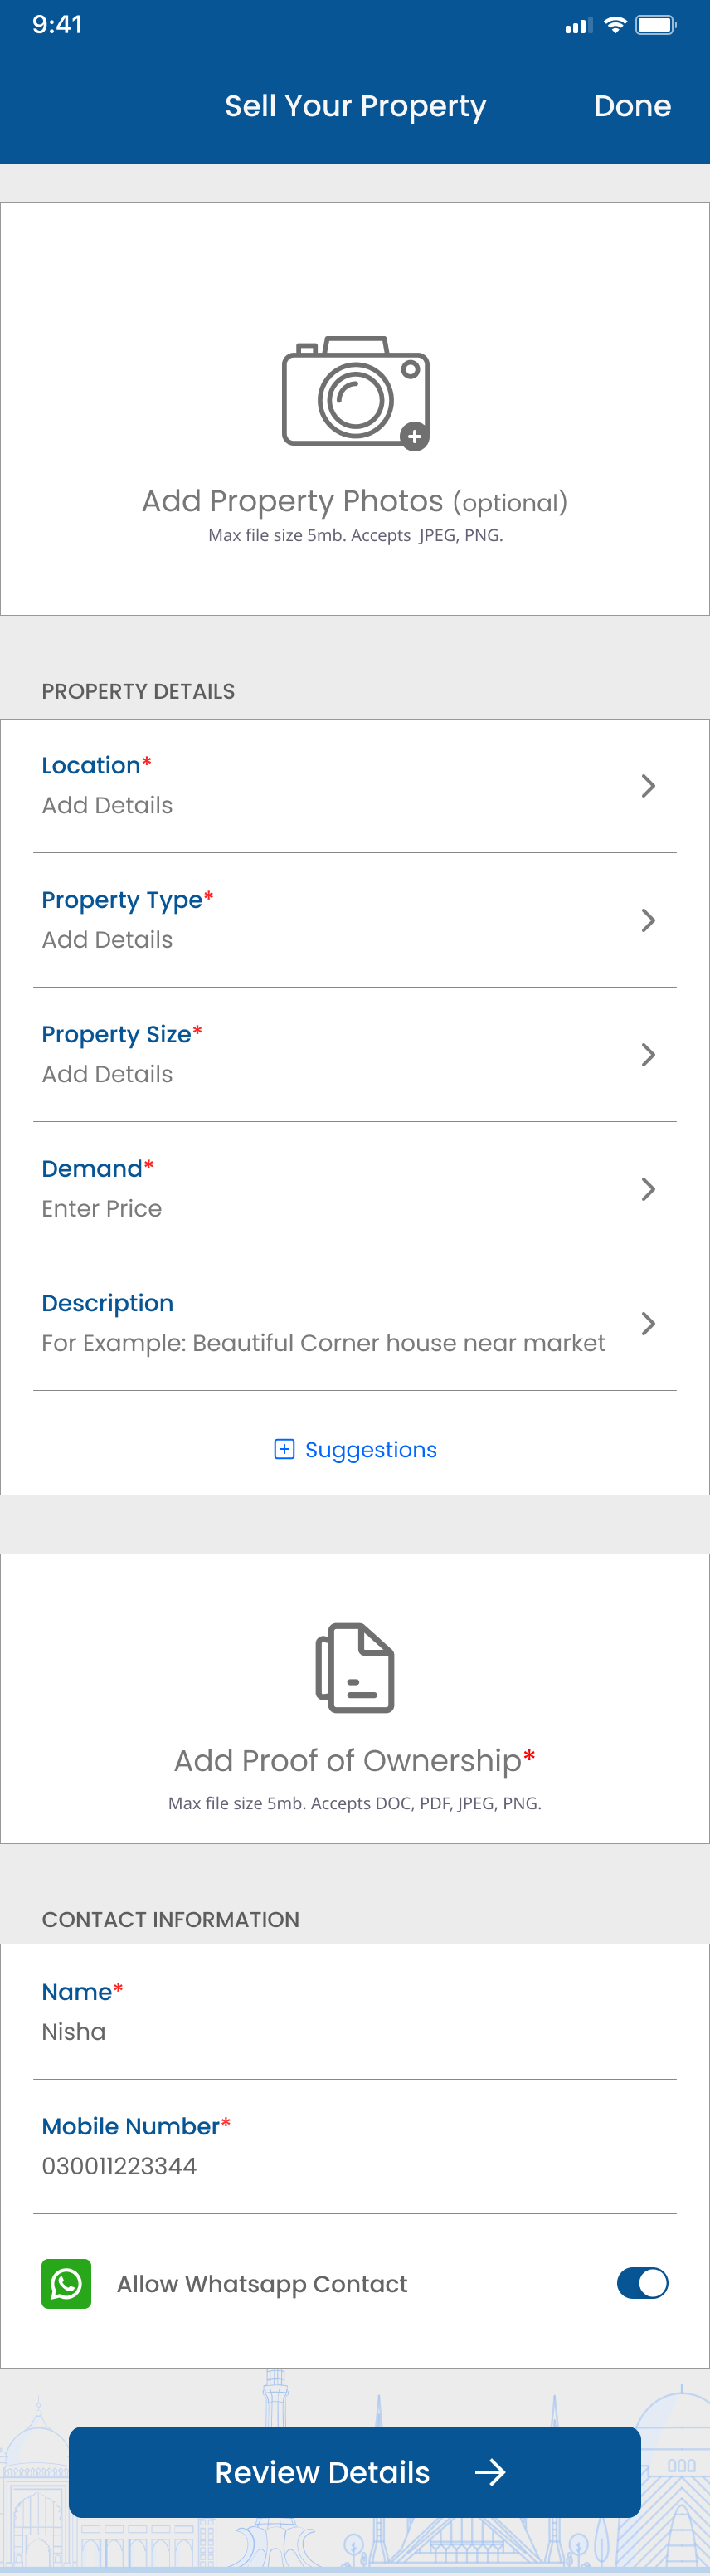Click the document icon for ownership proof

(x=355, y=1667)
